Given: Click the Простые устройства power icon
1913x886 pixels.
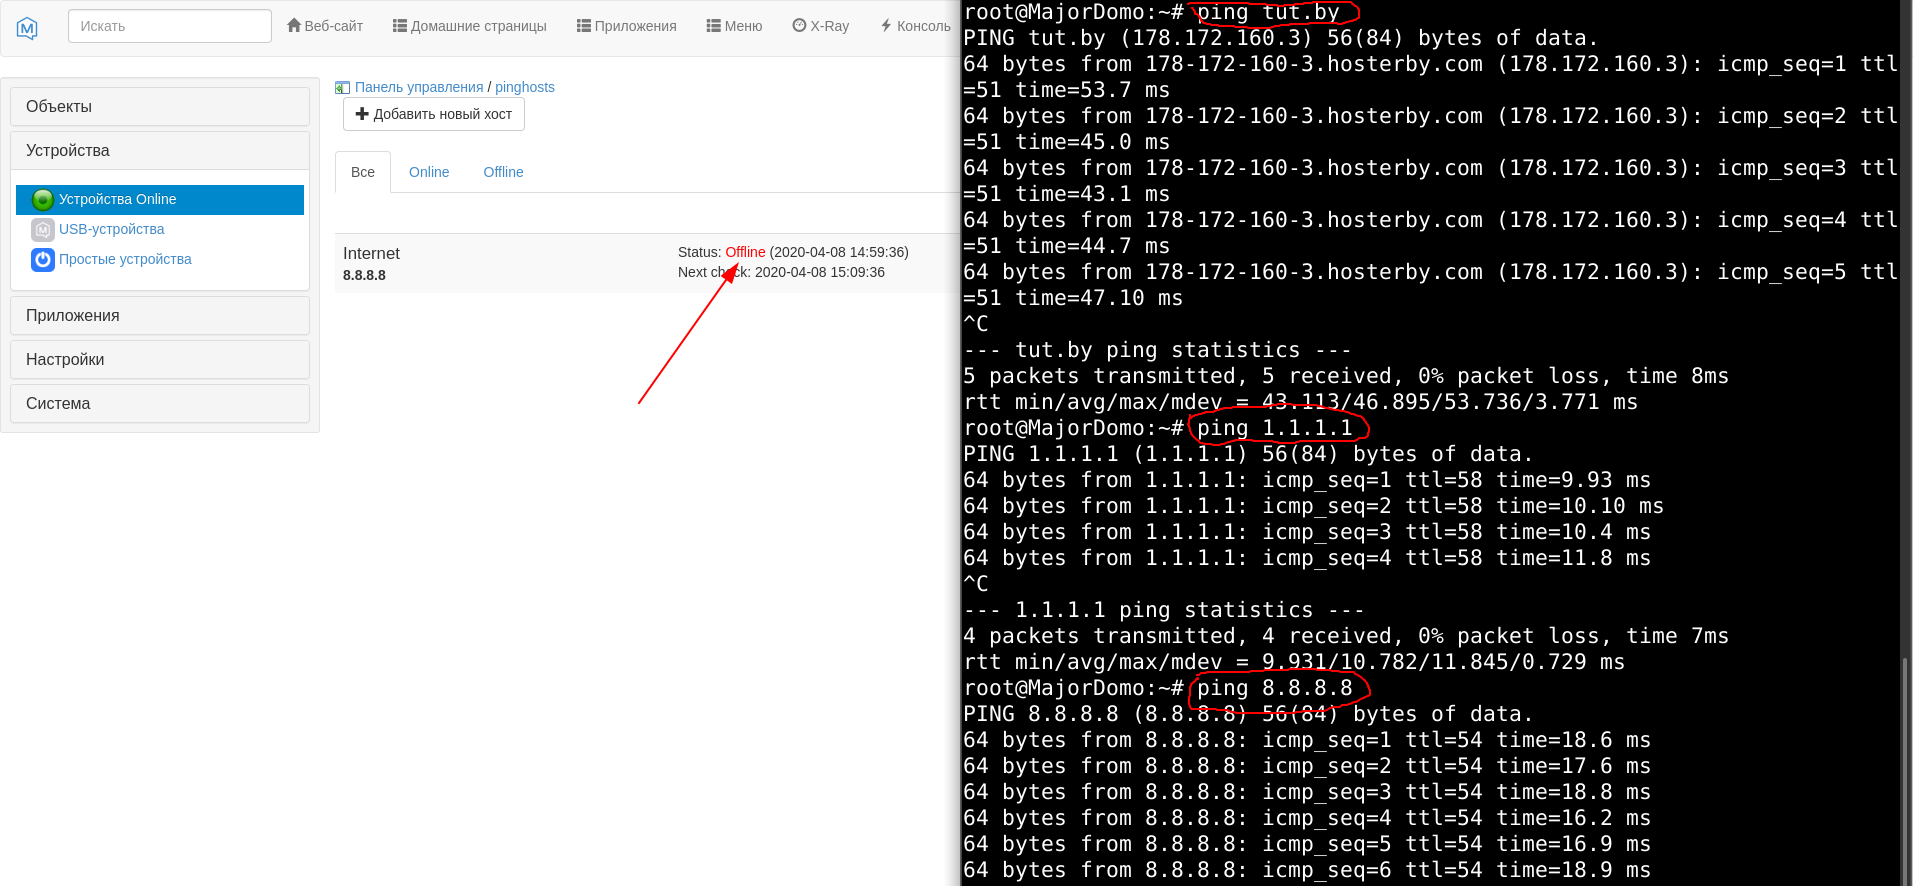Looking at the screenshot, I should [43, 260].
